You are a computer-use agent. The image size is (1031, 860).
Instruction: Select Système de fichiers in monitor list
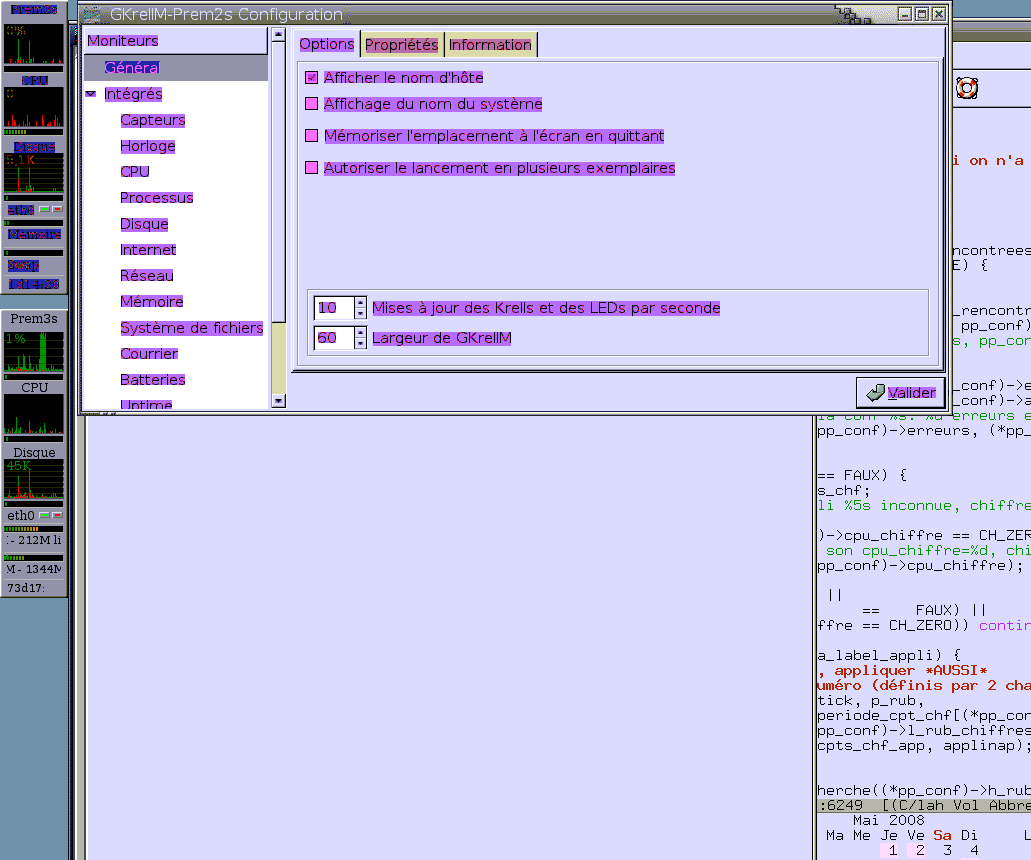(192, 328)
